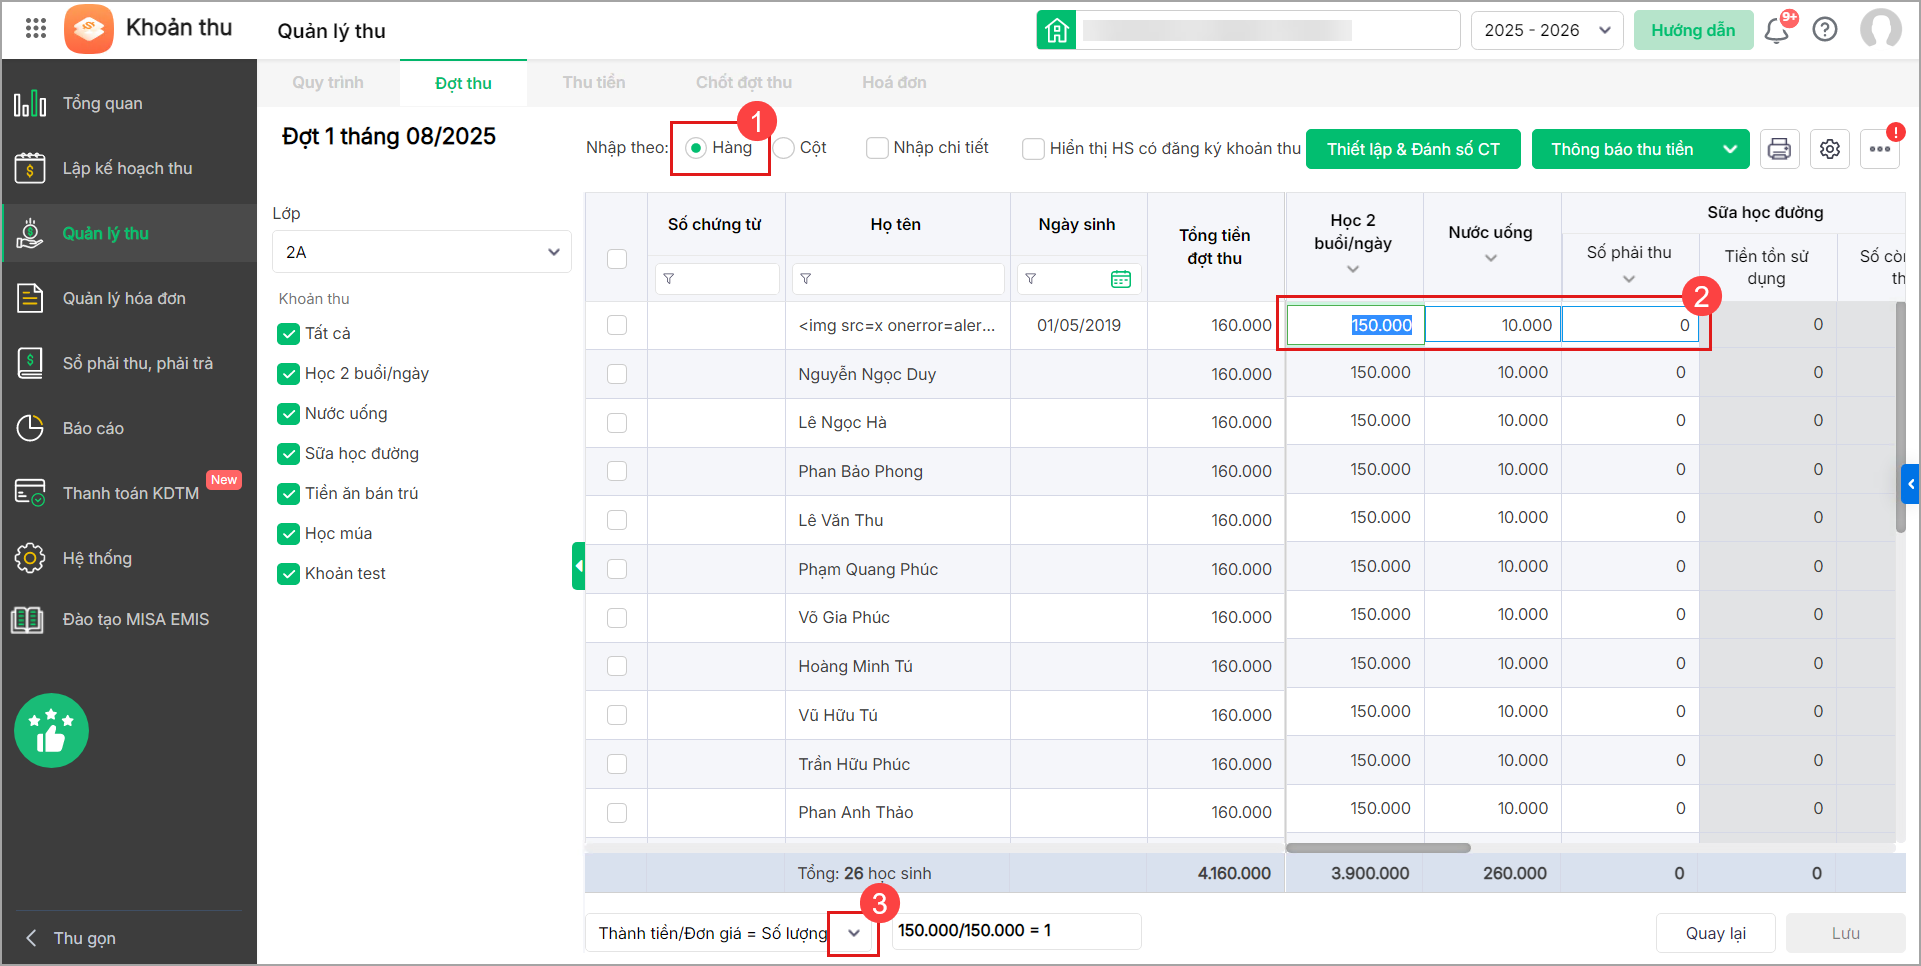Viewport: 1921px width, 966px height.
Task: Uncheck the Tất cả fee checkbox
Action: (x=288, y=334)
